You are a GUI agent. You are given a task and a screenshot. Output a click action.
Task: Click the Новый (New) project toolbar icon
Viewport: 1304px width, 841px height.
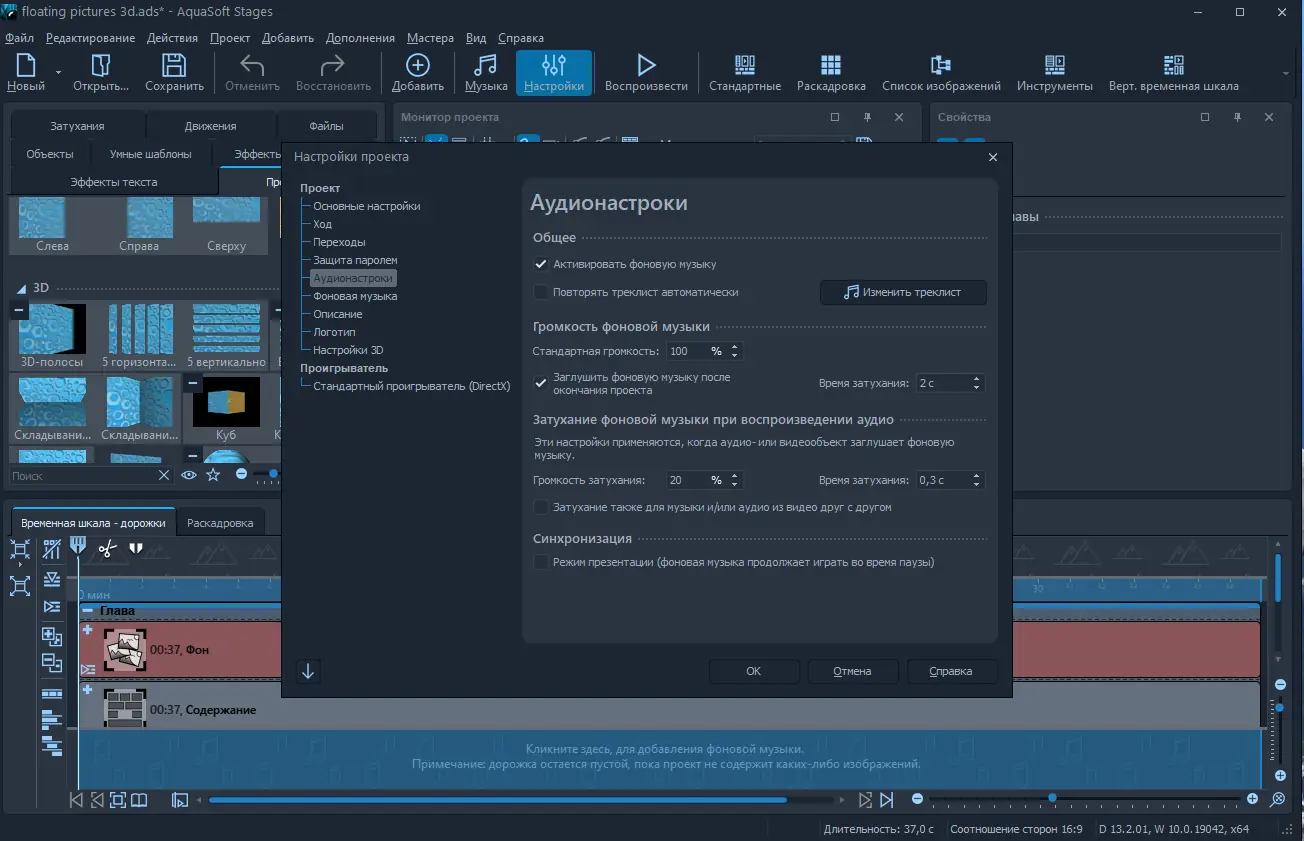pos(25,66)
